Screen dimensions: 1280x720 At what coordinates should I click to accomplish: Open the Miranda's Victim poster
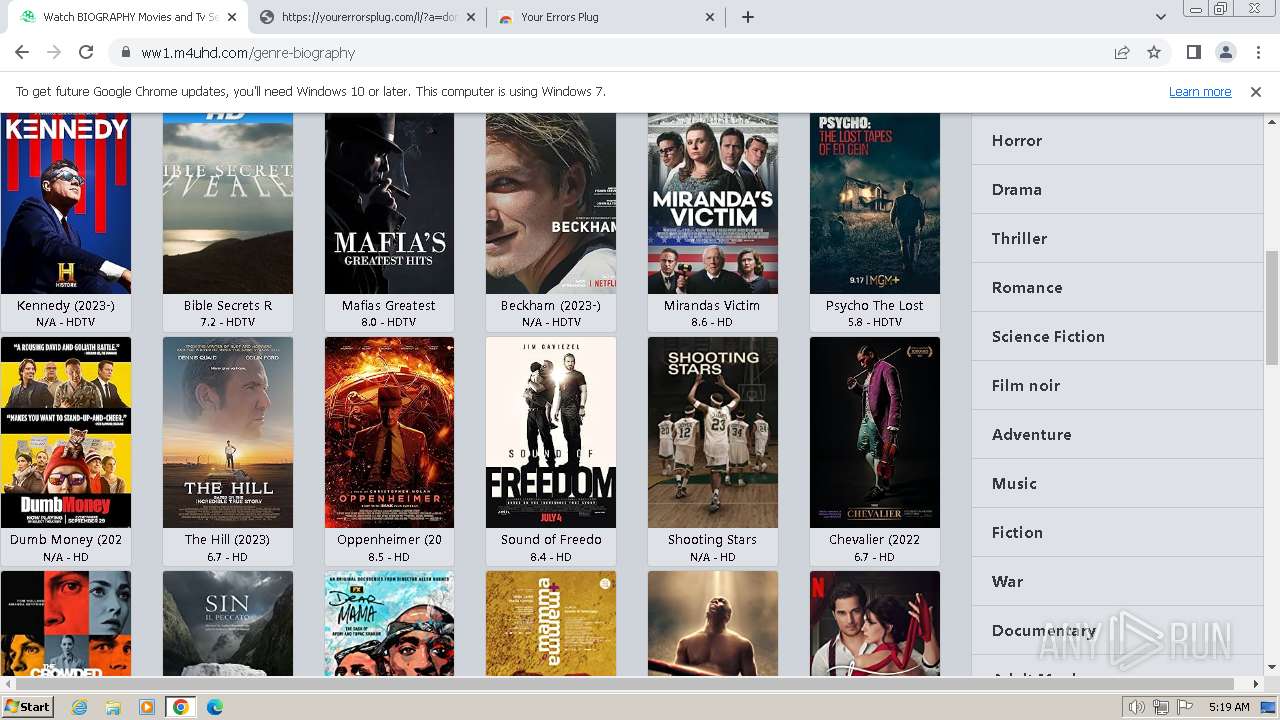coord(713,203)
